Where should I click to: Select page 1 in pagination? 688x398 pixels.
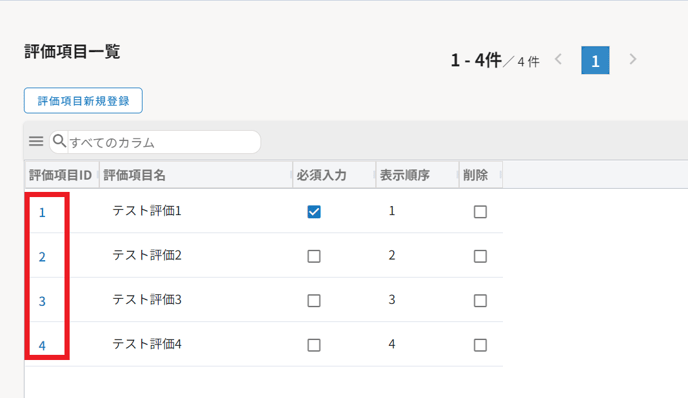(595, 60)
